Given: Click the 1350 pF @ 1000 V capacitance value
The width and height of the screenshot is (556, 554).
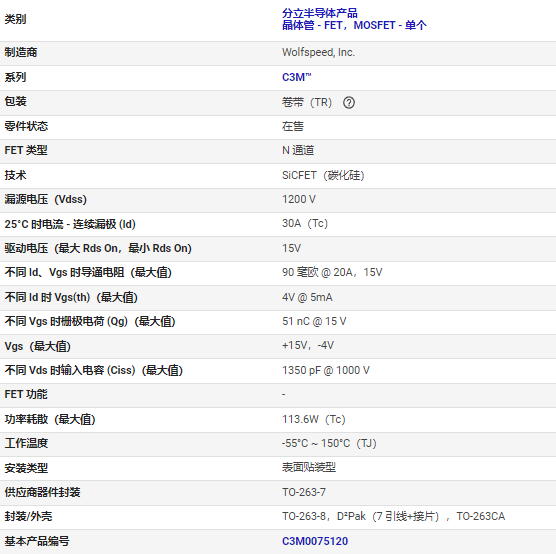Looking at the screenshot, I should (326, 370).
